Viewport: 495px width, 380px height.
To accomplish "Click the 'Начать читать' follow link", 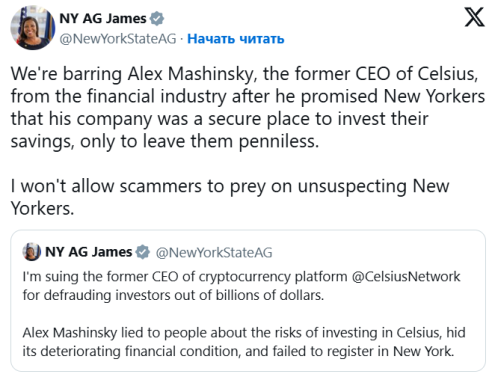I will (x=236, y=39).
